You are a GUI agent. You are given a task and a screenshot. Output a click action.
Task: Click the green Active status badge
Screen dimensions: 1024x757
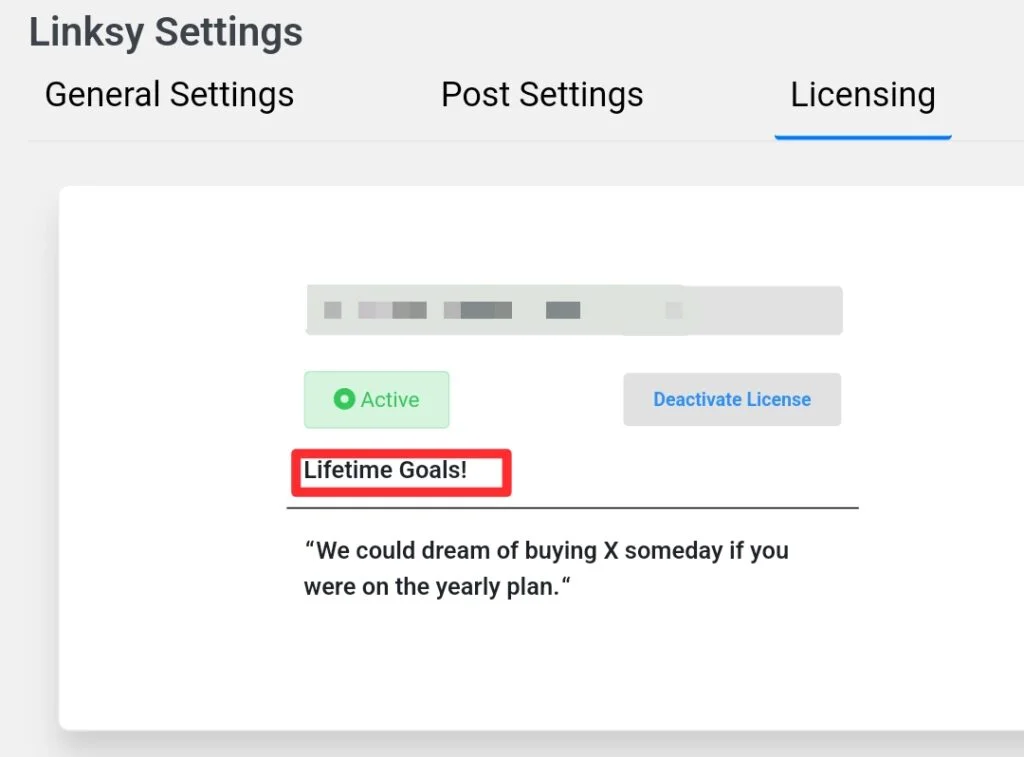pyautogui.click(x=377, y=400)
